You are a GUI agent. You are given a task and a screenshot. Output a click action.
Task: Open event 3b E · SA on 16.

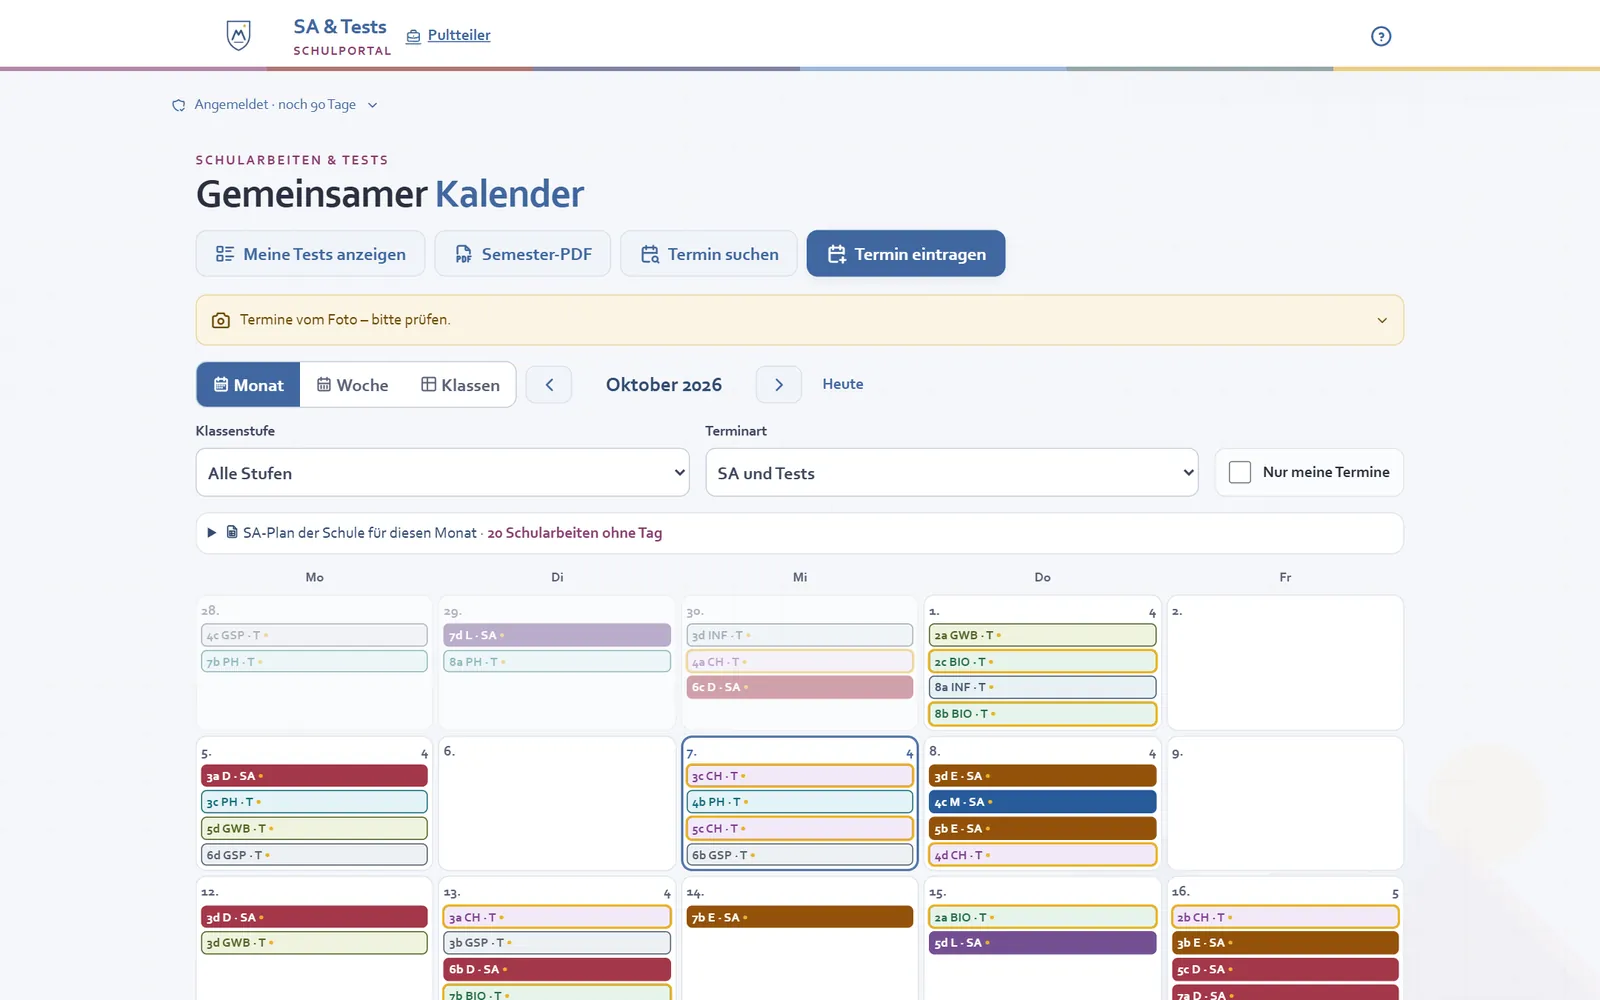pyautogui.click(x=1285, y=943)
